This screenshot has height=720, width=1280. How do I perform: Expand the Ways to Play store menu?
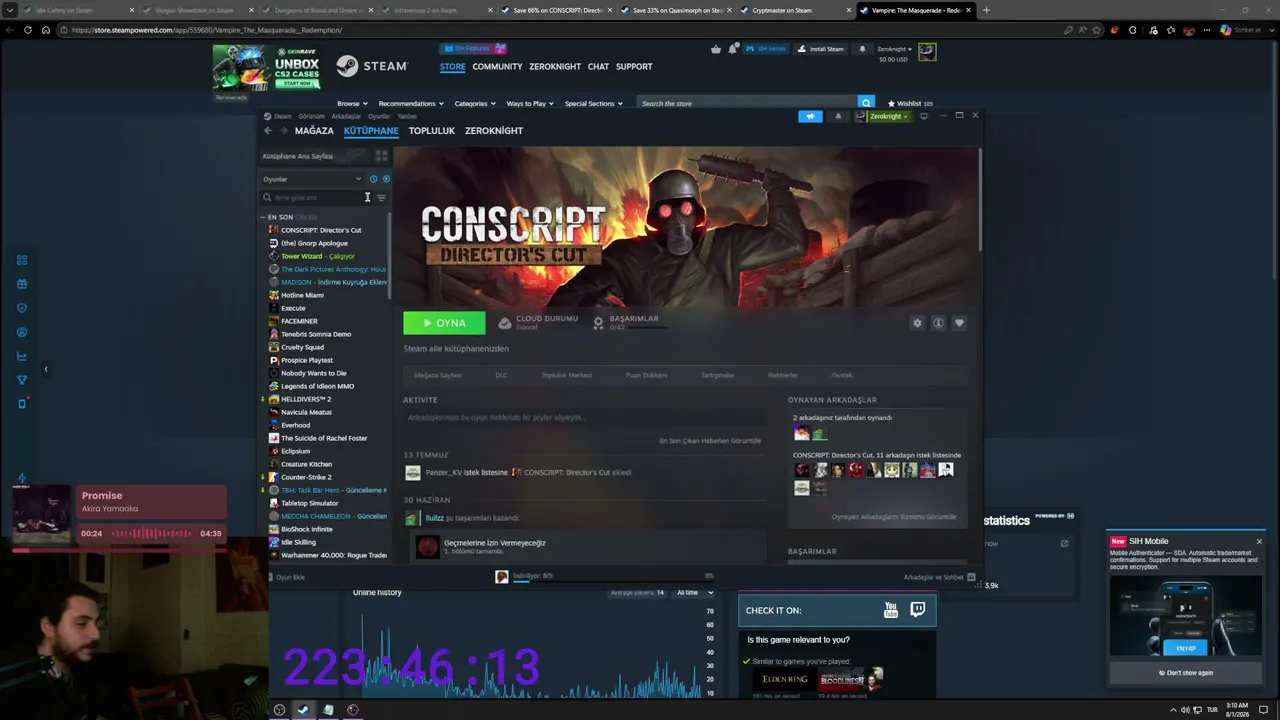coord(530,103)
